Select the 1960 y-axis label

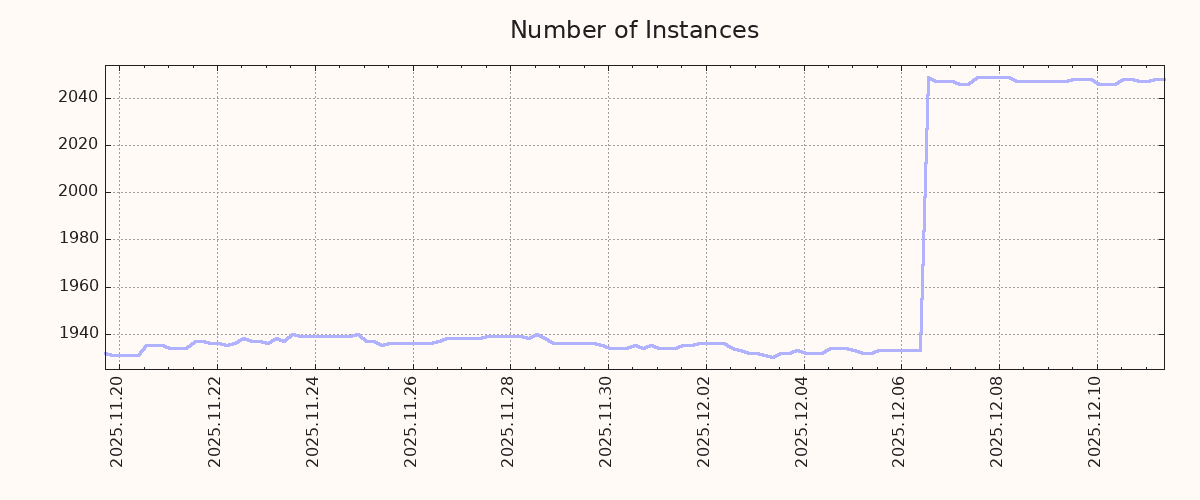pyautogui.click(x=77, y=287)
